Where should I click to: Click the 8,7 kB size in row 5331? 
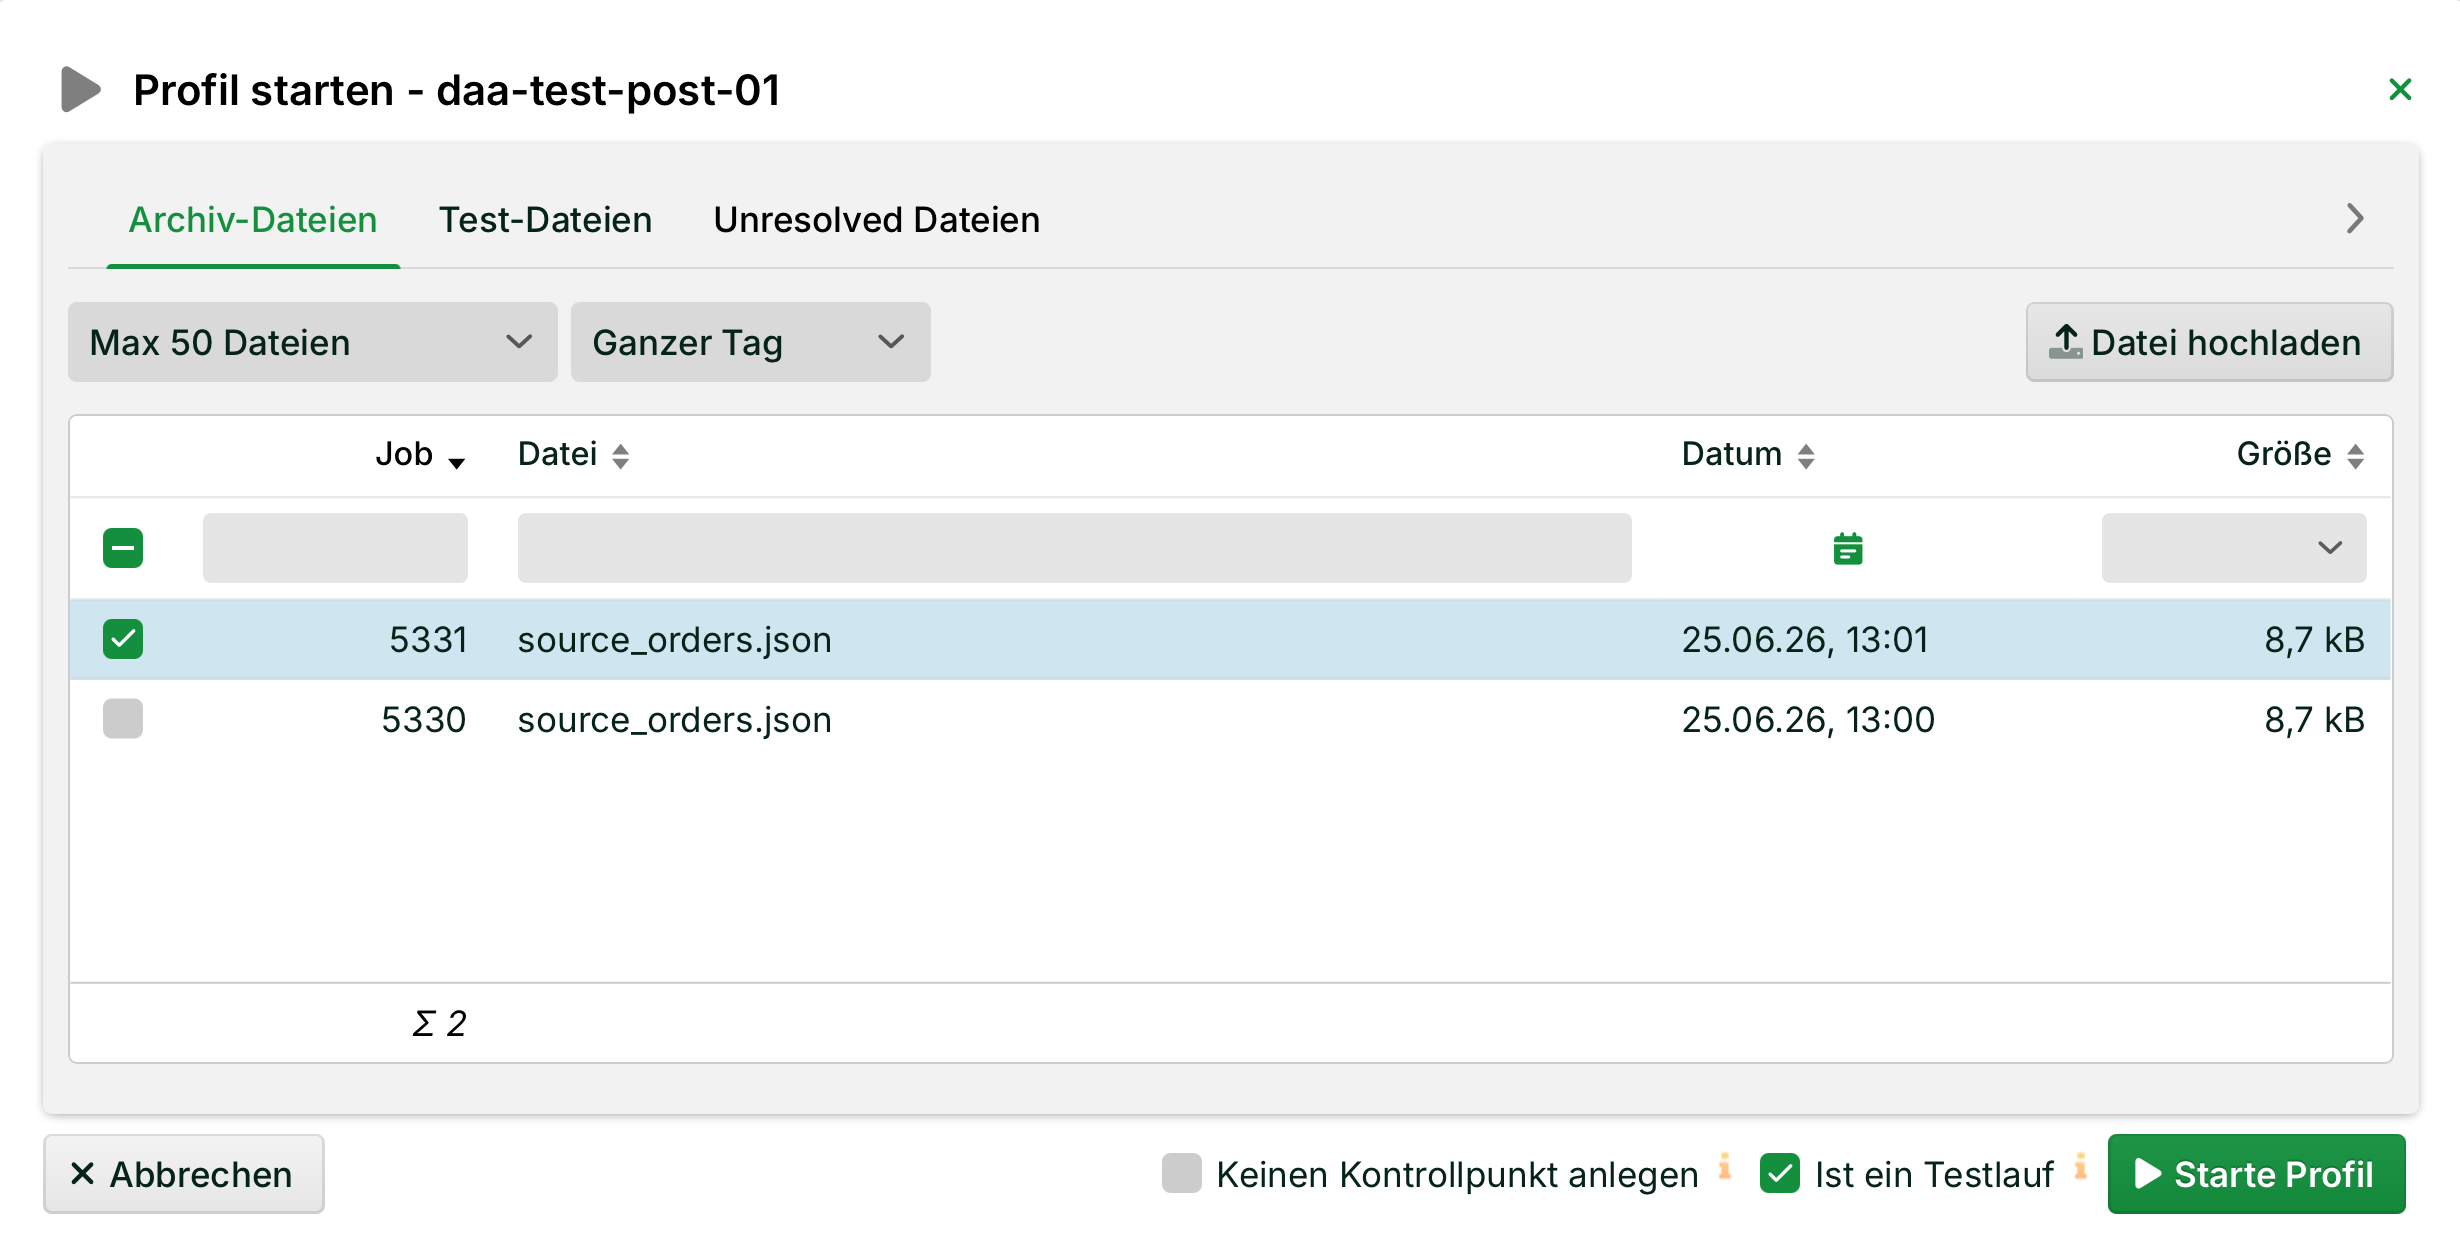2314,640
